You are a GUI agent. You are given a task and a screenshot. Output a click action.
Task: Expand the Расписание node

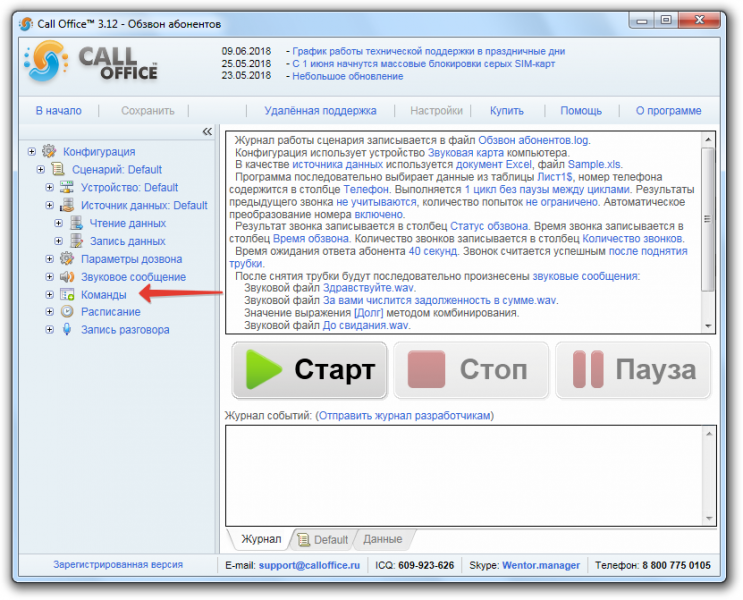tap(49, 312)
